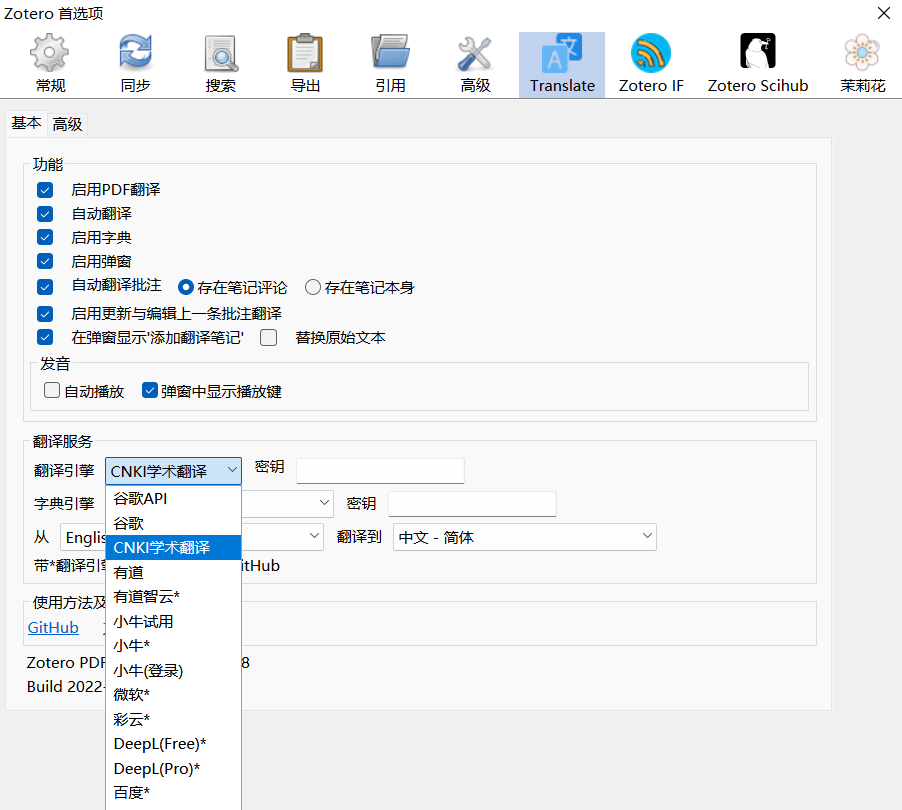The width and height of the screenshot is (902, 810).
Task: Select the Translate preferences pane
Action: [562, 64]
